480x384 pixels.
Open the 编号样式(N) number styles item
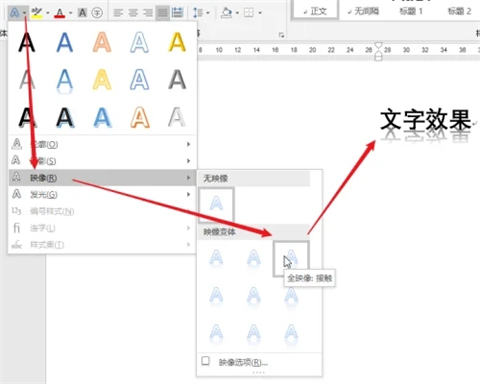pos(102,211)
